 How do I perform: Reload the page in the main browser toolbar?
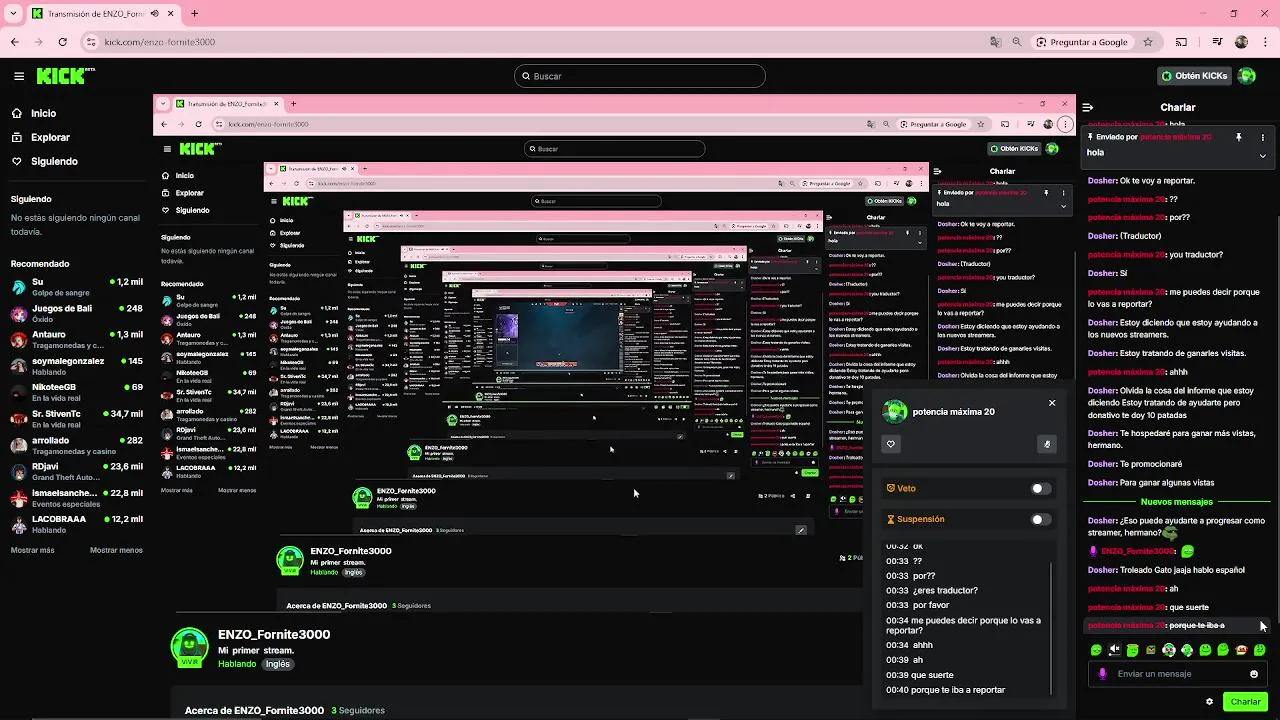[x=63, y=42]
